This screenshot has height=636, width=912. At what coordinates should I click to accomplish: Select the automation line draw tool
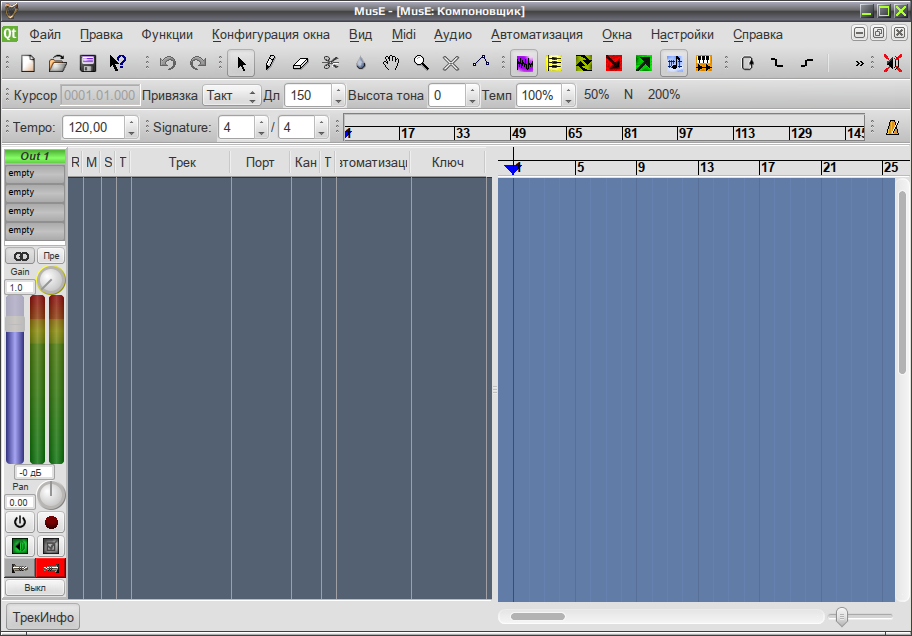(481, 63)
